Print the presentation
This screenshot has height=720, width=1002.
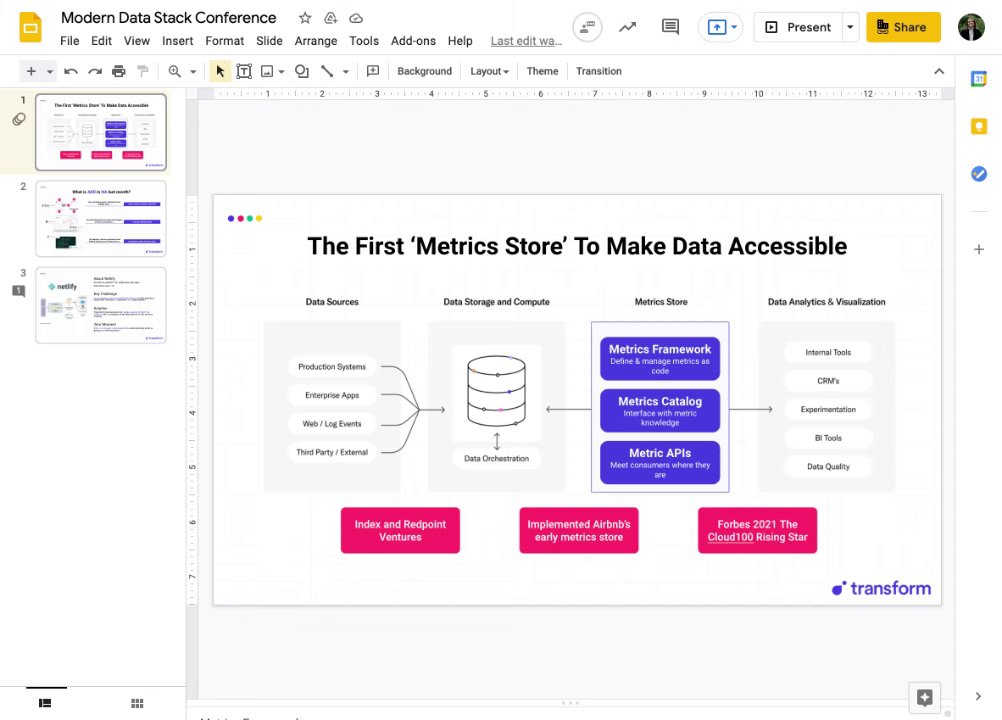coord(119,71)
